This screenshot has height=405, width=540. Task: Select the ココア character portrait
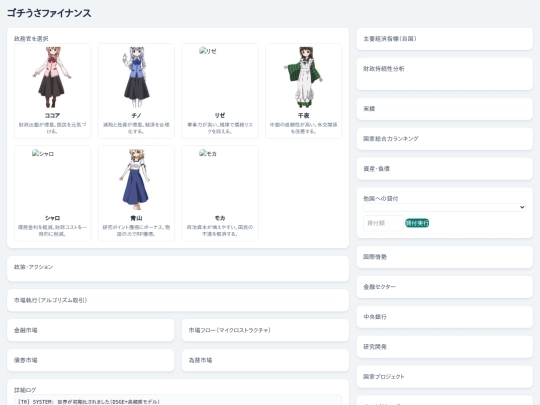coord(52,77)
